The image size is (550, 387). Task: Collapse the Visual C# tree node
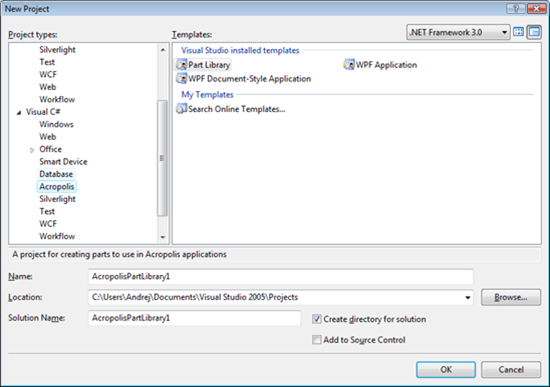pos(19,113)
